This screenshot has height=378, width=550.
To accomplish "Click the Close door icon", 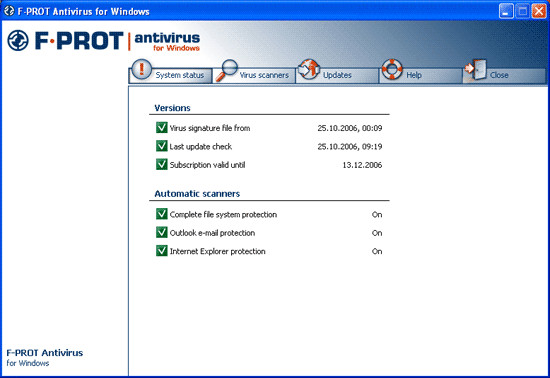I will (476, 69).
